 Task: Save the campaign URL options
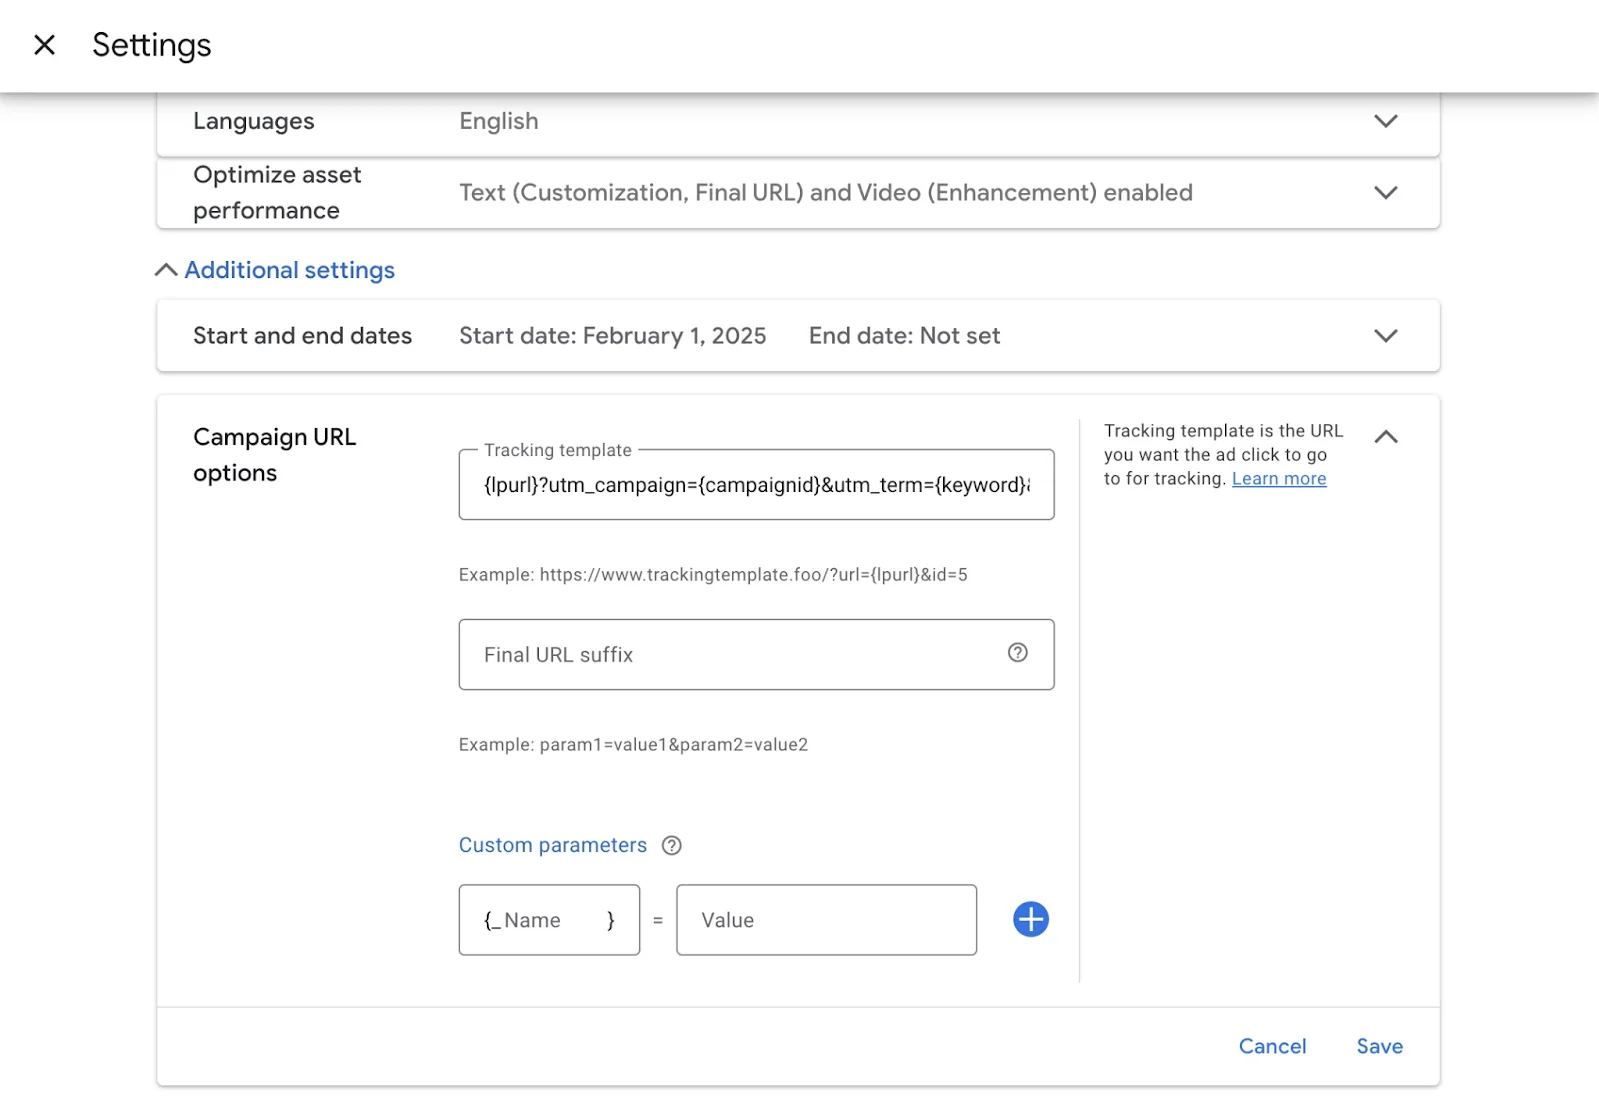[1379, 1046]
